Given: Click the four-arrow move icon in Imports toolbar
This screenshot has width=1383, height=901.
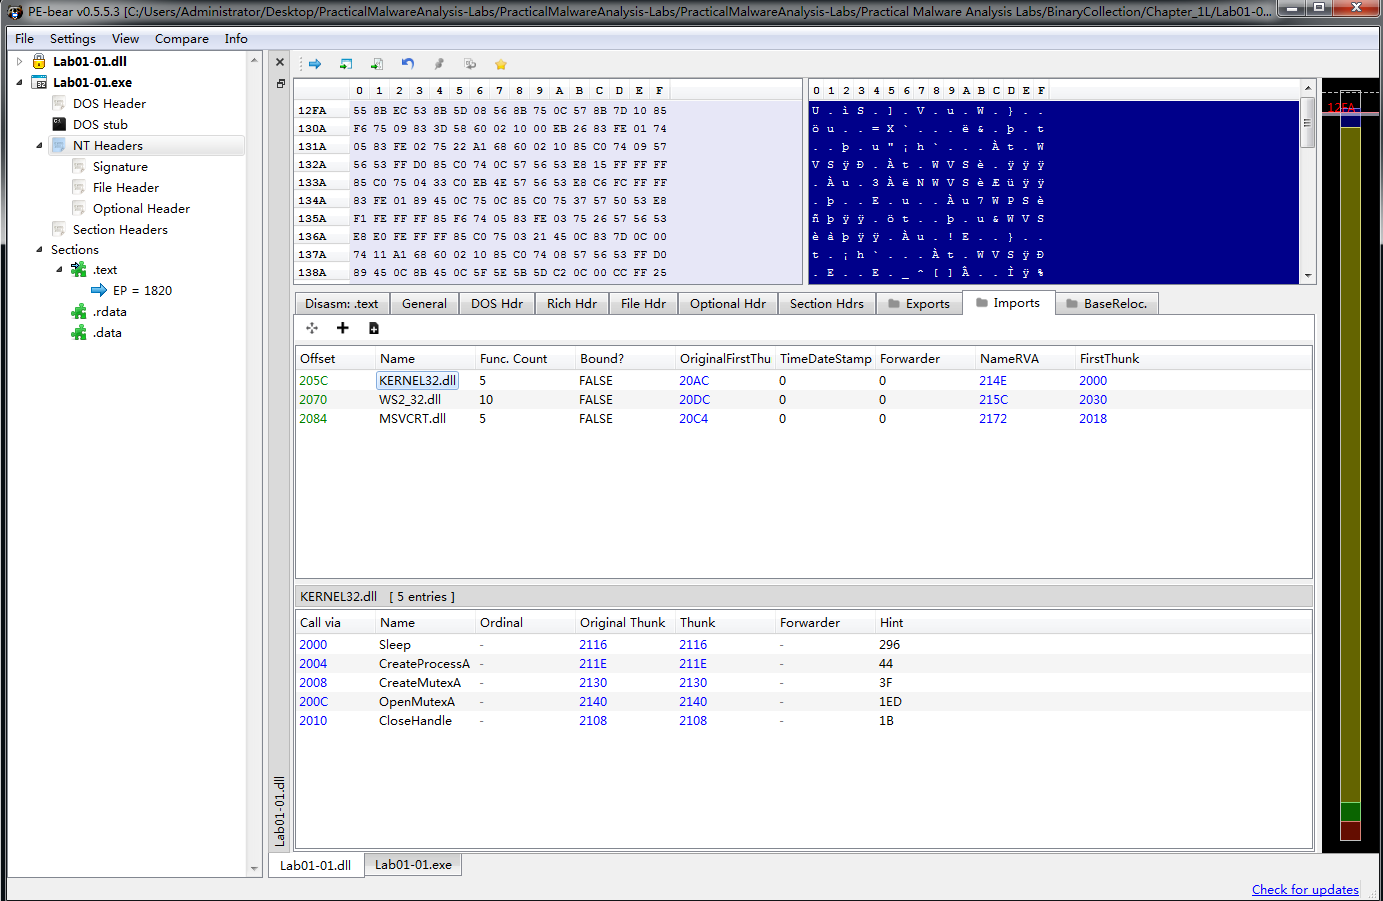Looking at the screenshot, I should tap(312, 328).
